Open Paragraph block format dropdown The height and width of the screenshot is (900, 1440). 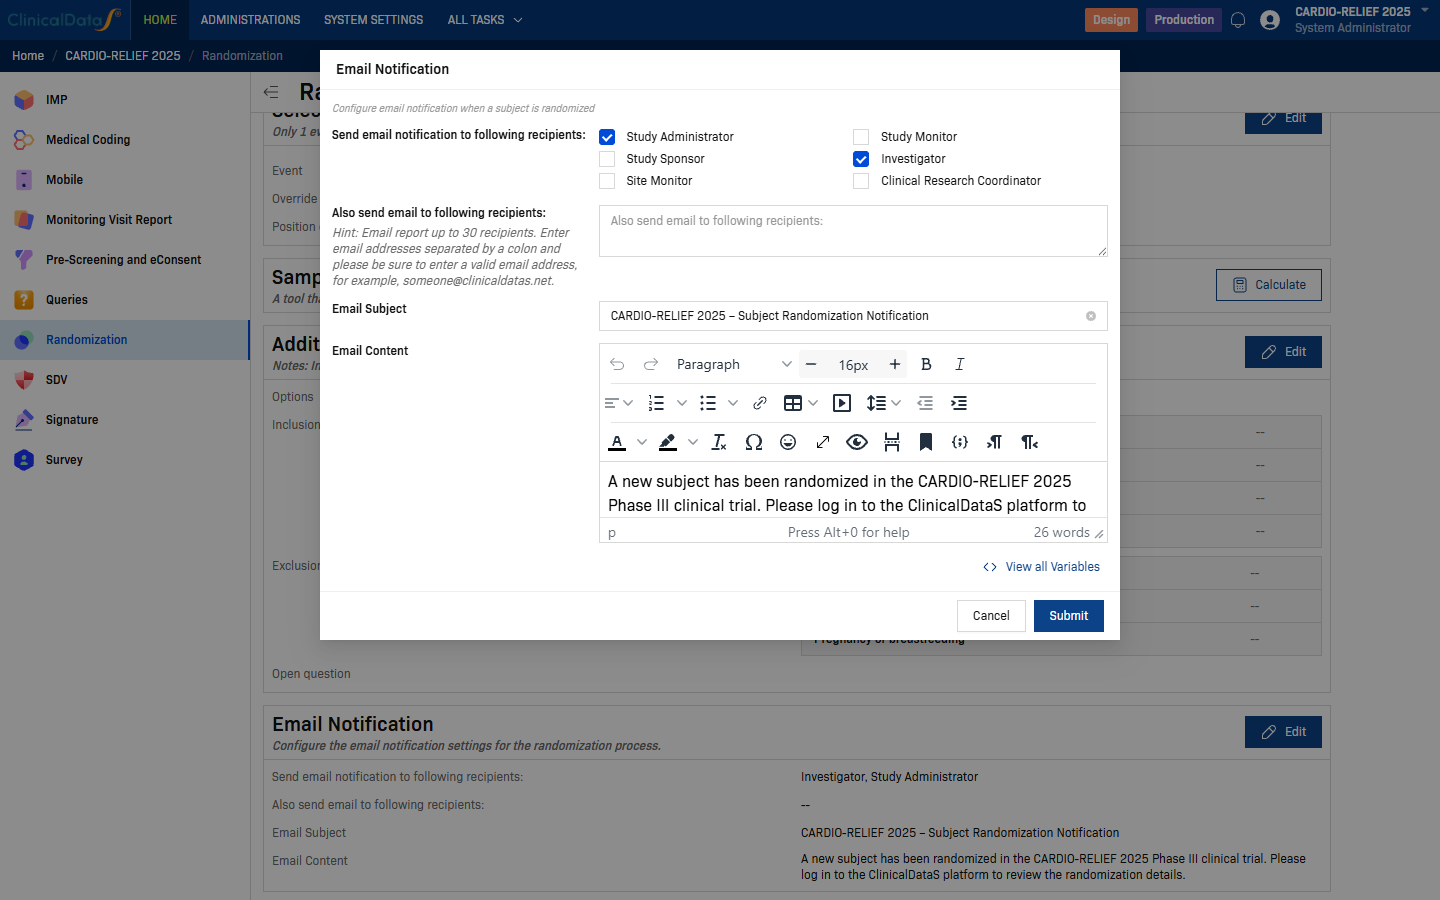pos(733,365)
